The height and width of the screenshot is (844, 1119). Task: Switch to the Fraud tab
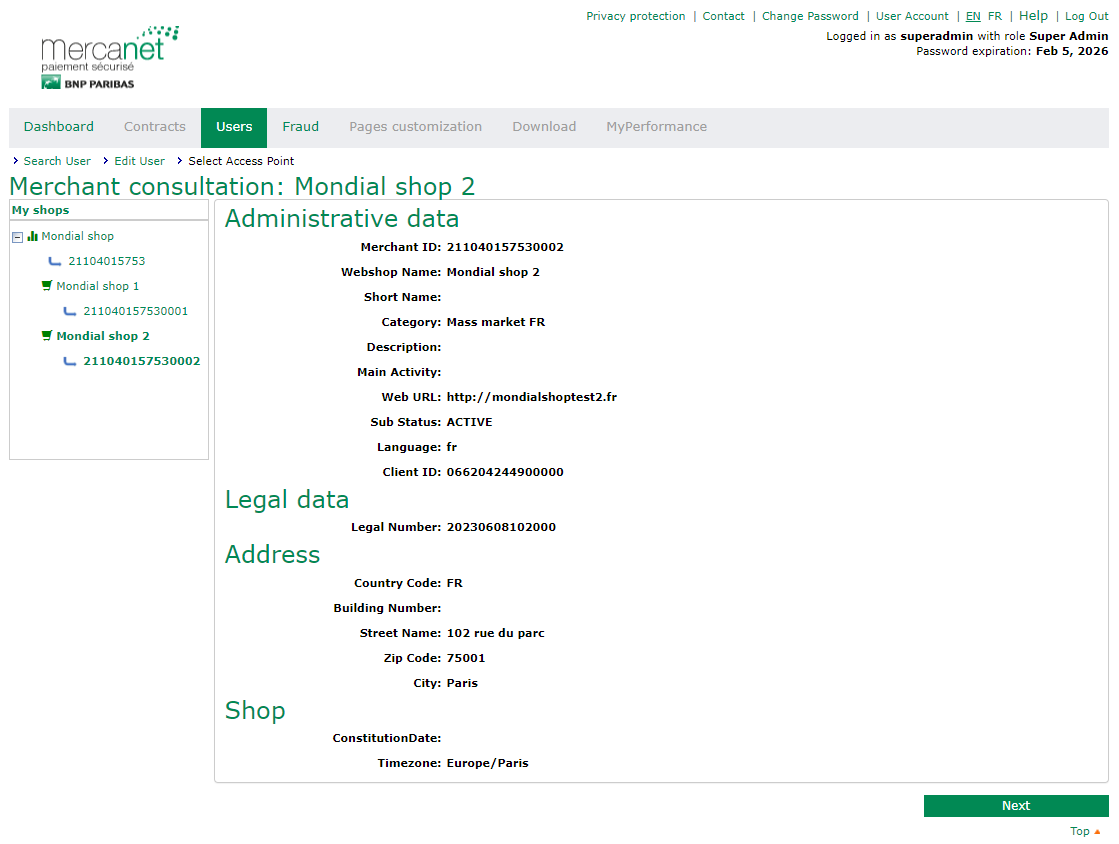point(300,127)
